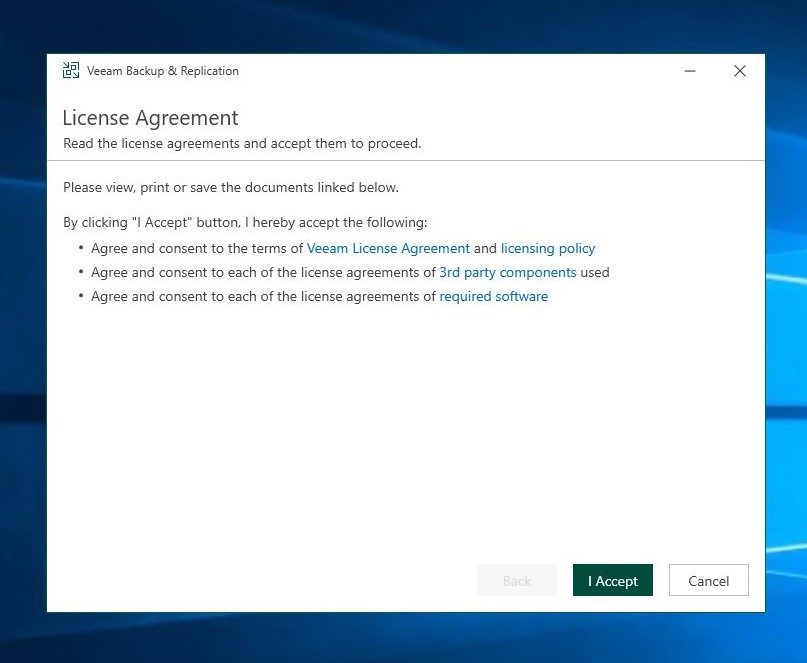Close the Veeam installer window
Viewport: 807px width, 663px height.
point(740,71)
